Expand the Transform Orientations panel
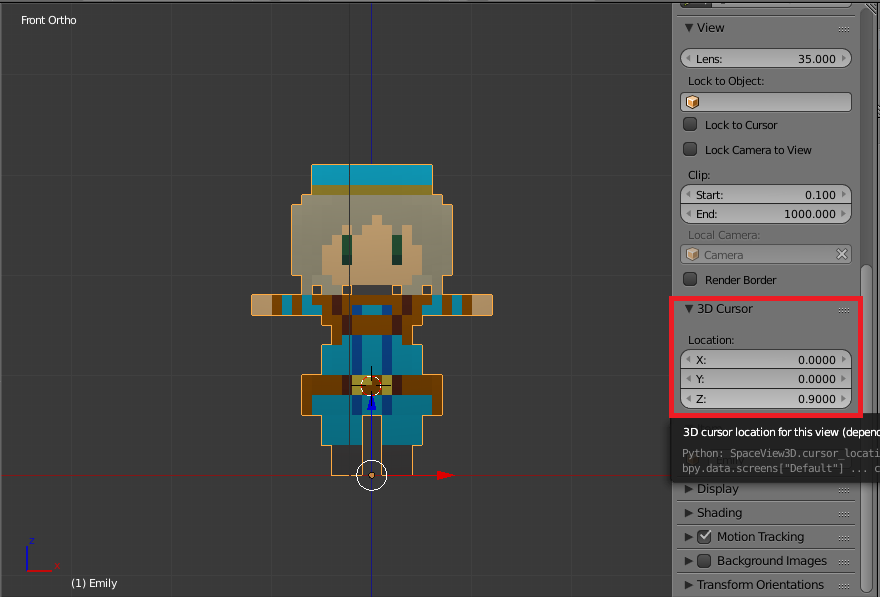Screen dimensions: 880x597 689,585
